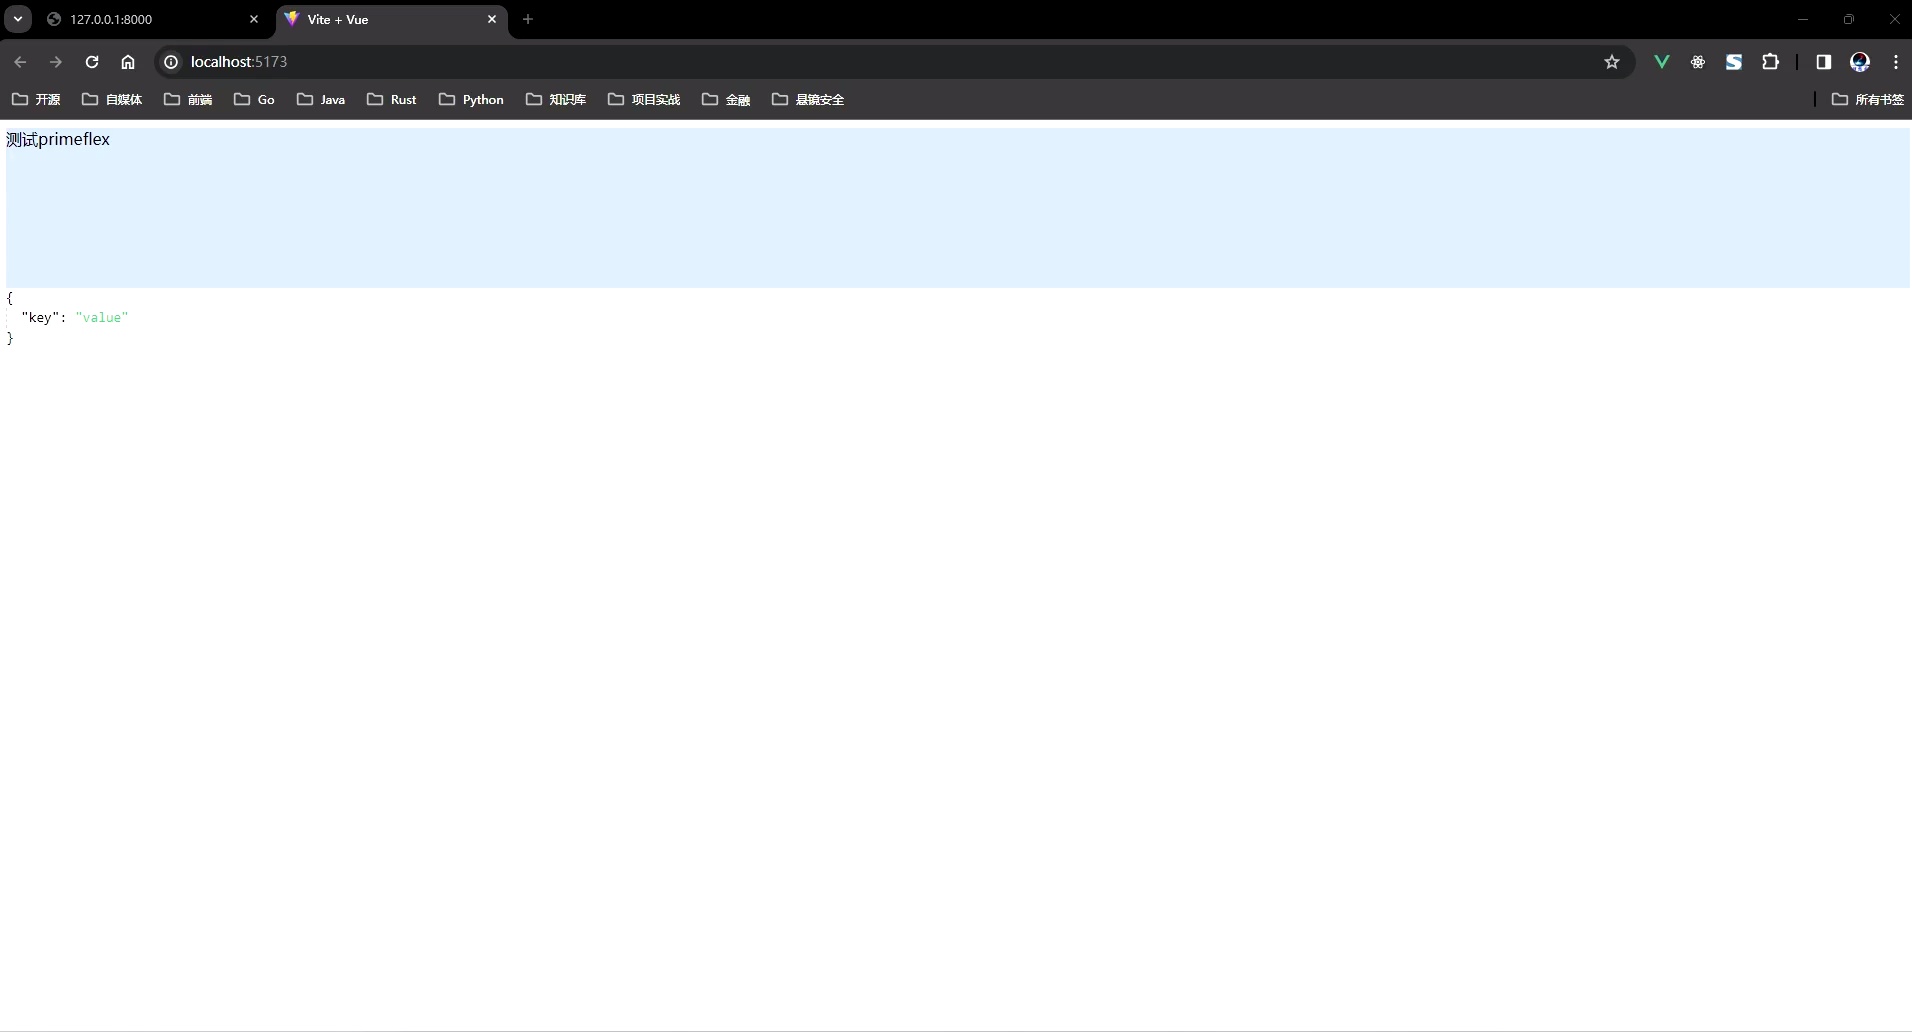Viewport: 1912px width, 1032px height.
Task: Open the Extensions puzzle-piece icon
Action: (x=1772, y=62)
